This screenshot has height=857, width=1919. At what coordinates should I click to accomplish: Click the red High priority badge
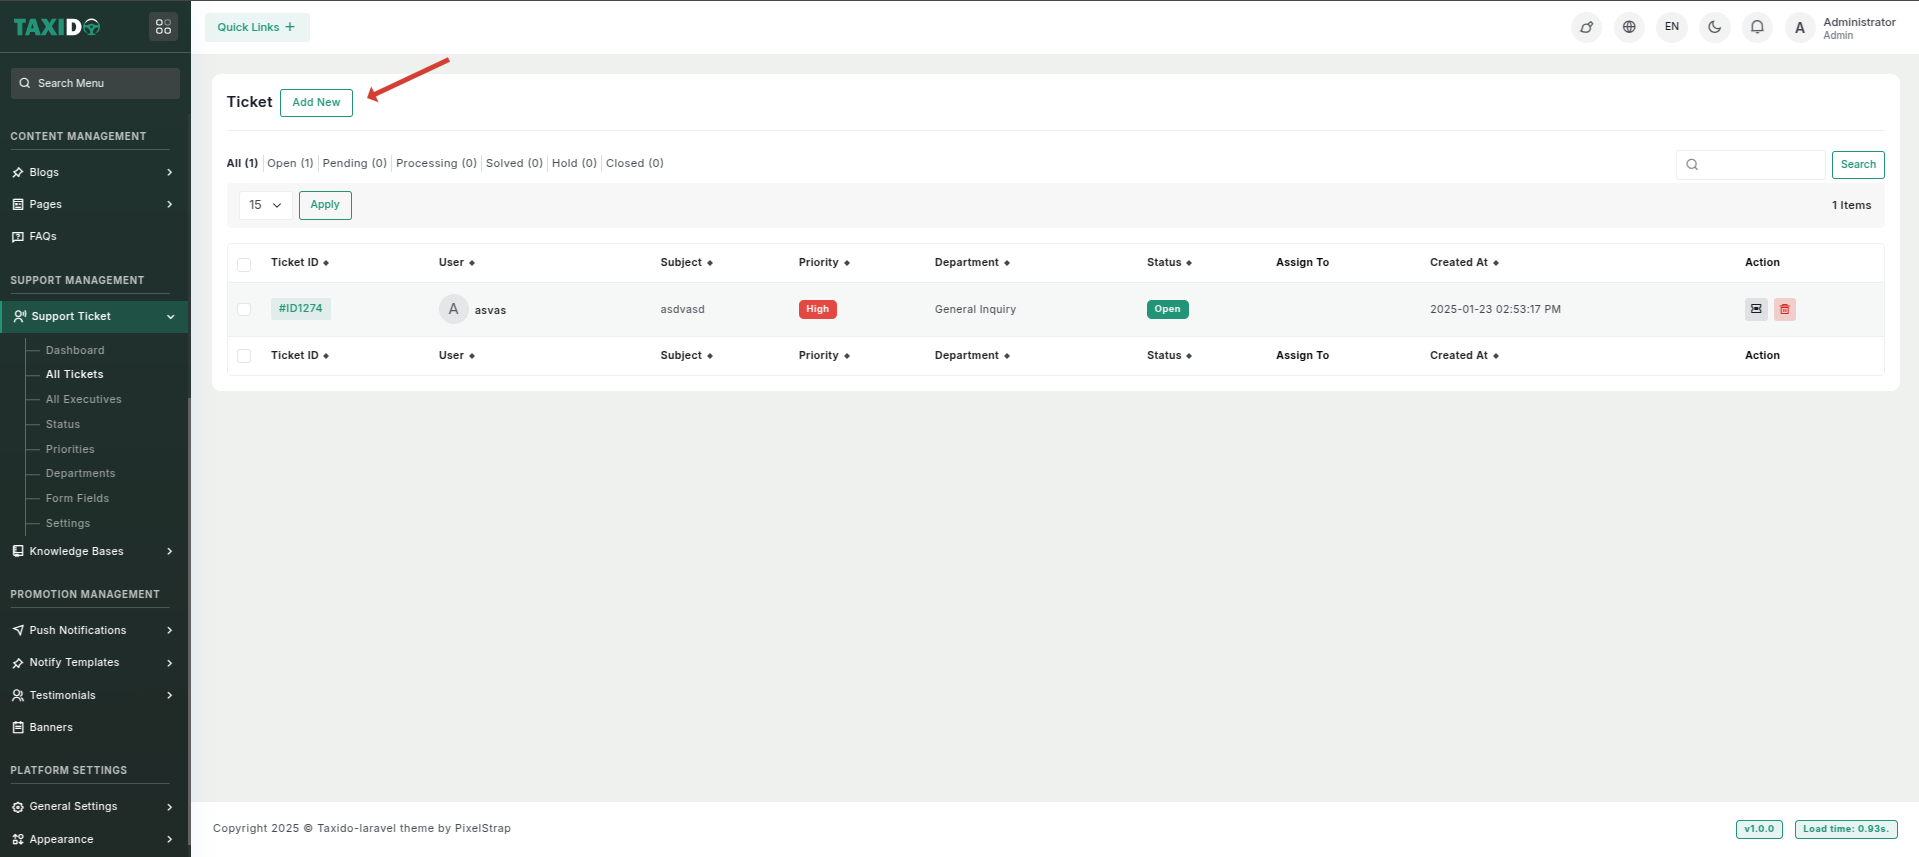point(817,309)
